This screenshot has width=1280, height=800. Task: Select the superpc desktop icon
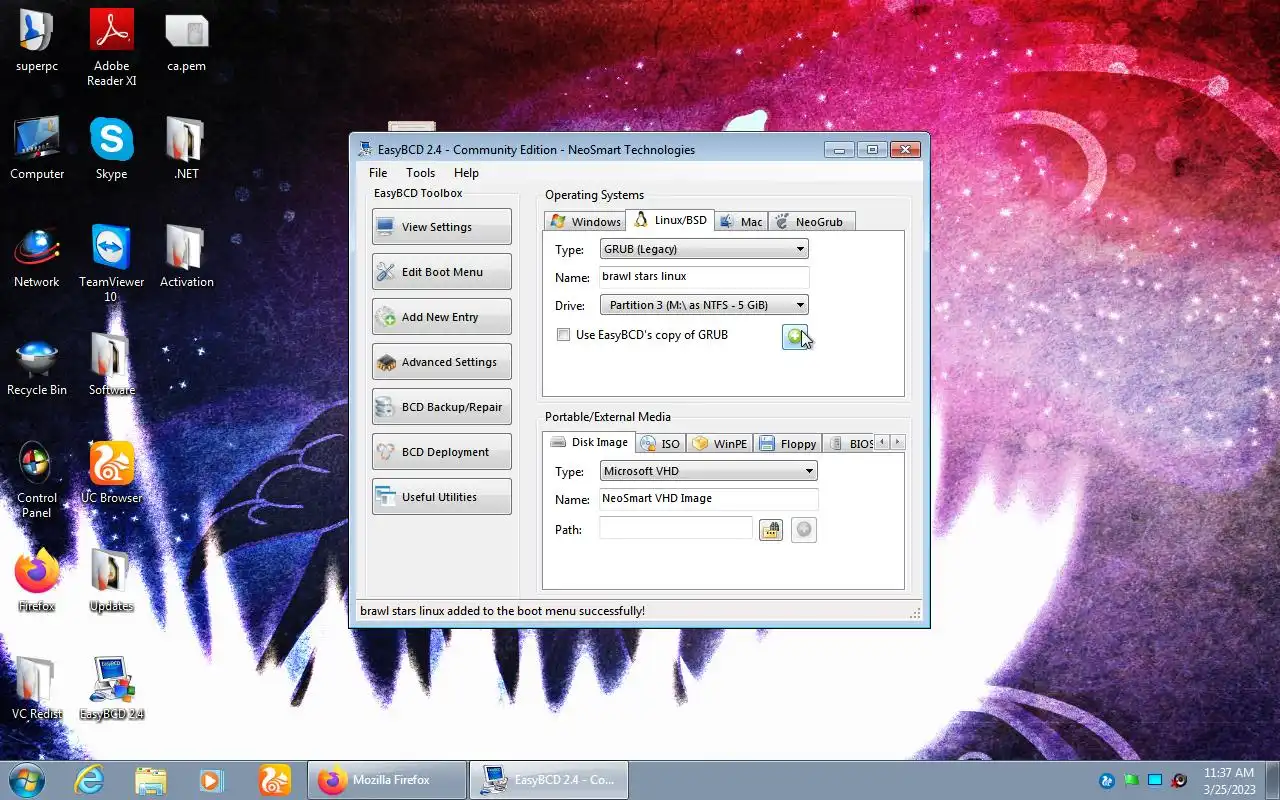tap(37, 41)
